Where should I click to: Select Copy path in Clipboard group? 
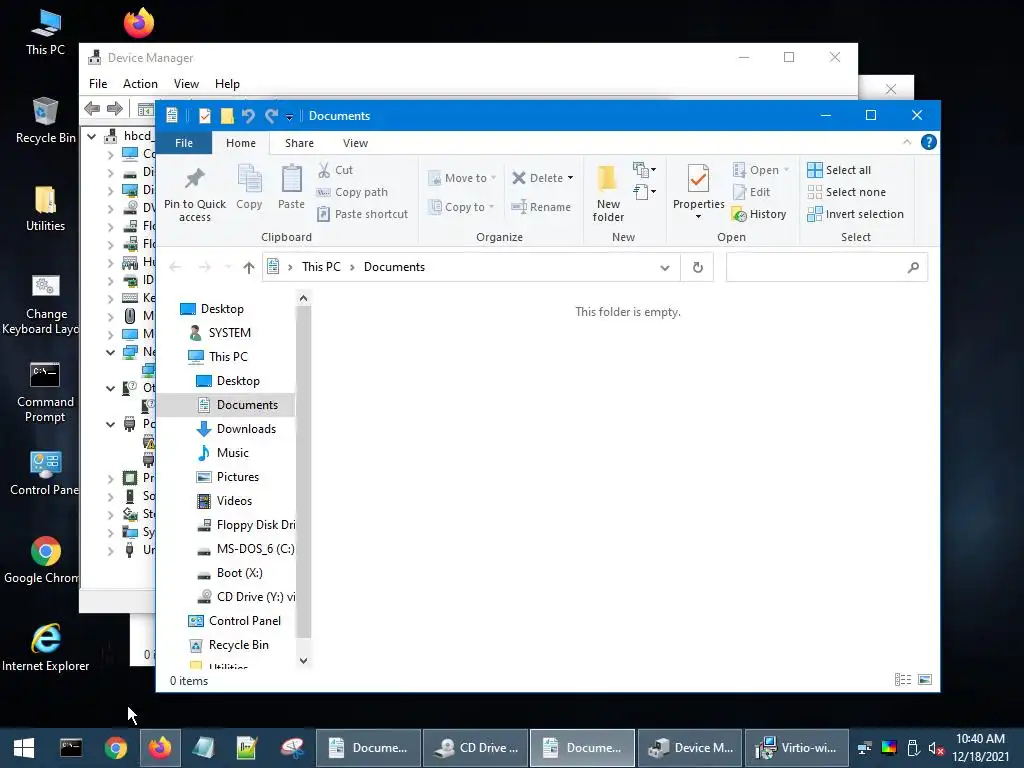click(x=353, y=192)
